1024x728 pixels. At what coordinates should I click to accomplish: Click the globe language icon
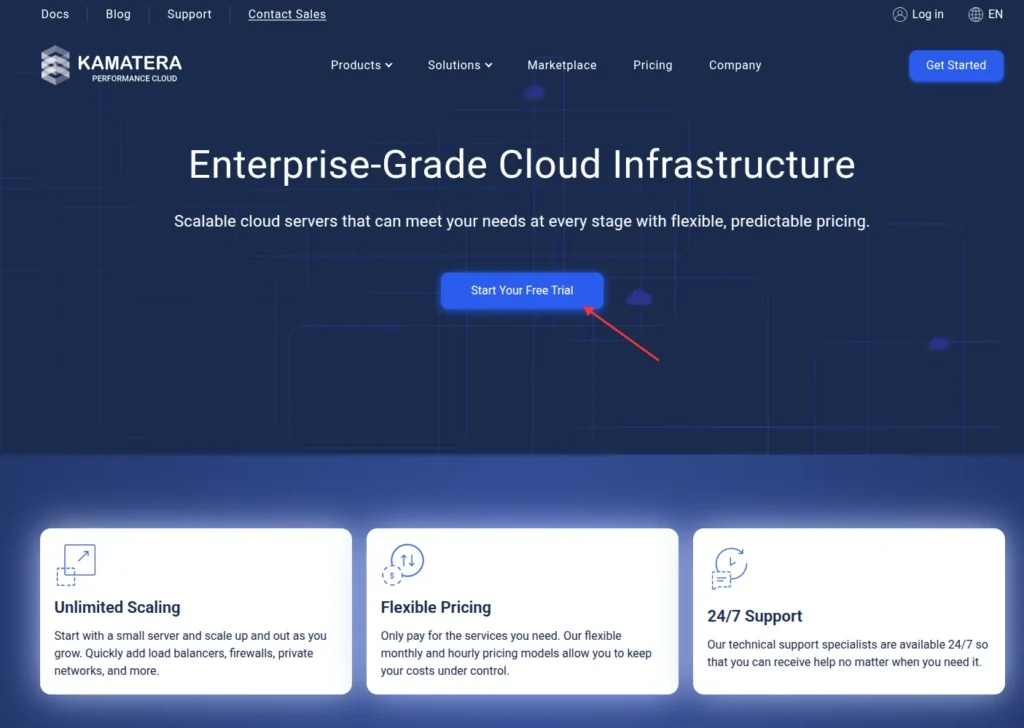[x=976, y=14]
